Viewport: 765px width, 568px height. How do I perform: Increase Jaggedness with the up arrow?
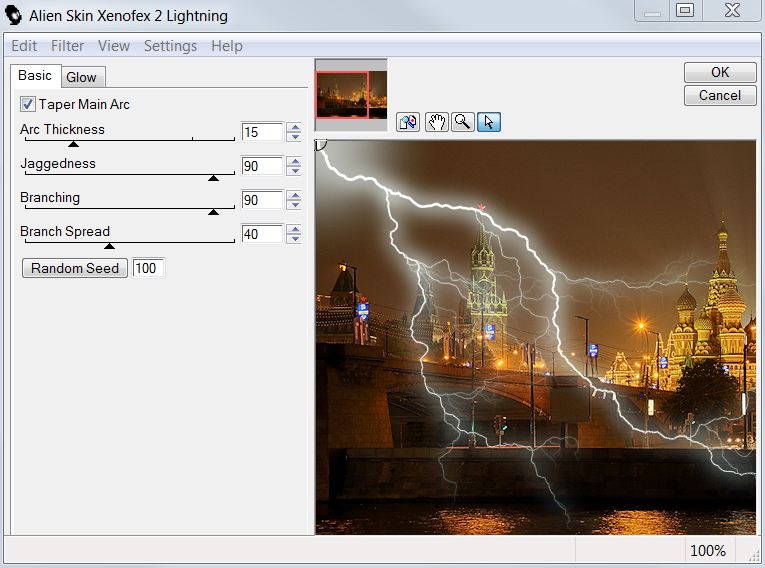[x=294, y=162]
